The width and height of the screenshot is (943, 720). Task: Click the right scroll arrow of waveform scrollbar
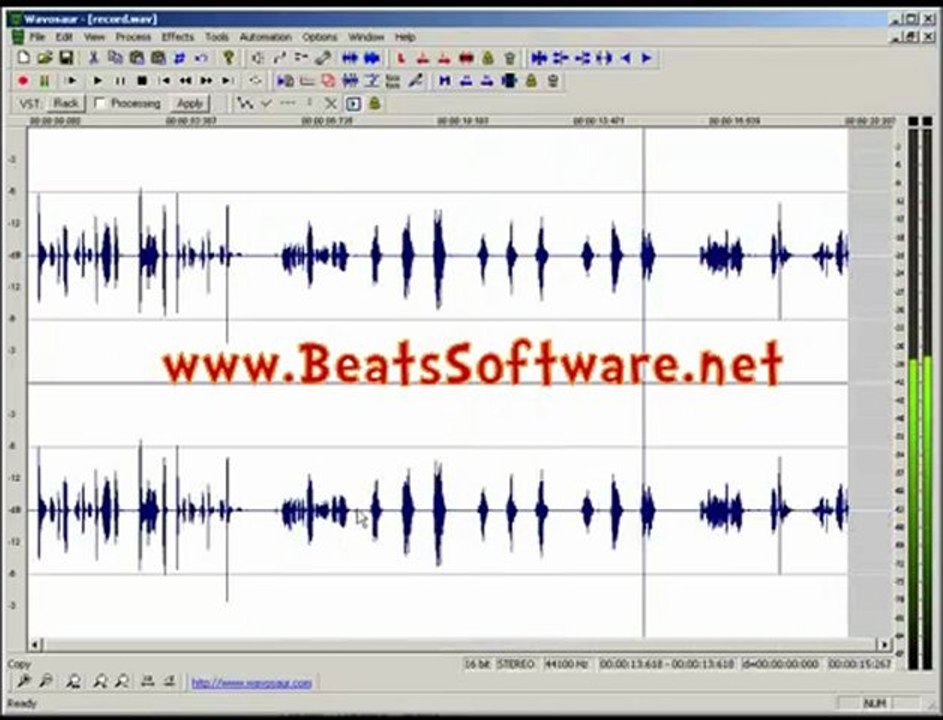pyautogui.click(x=884, y=645)
